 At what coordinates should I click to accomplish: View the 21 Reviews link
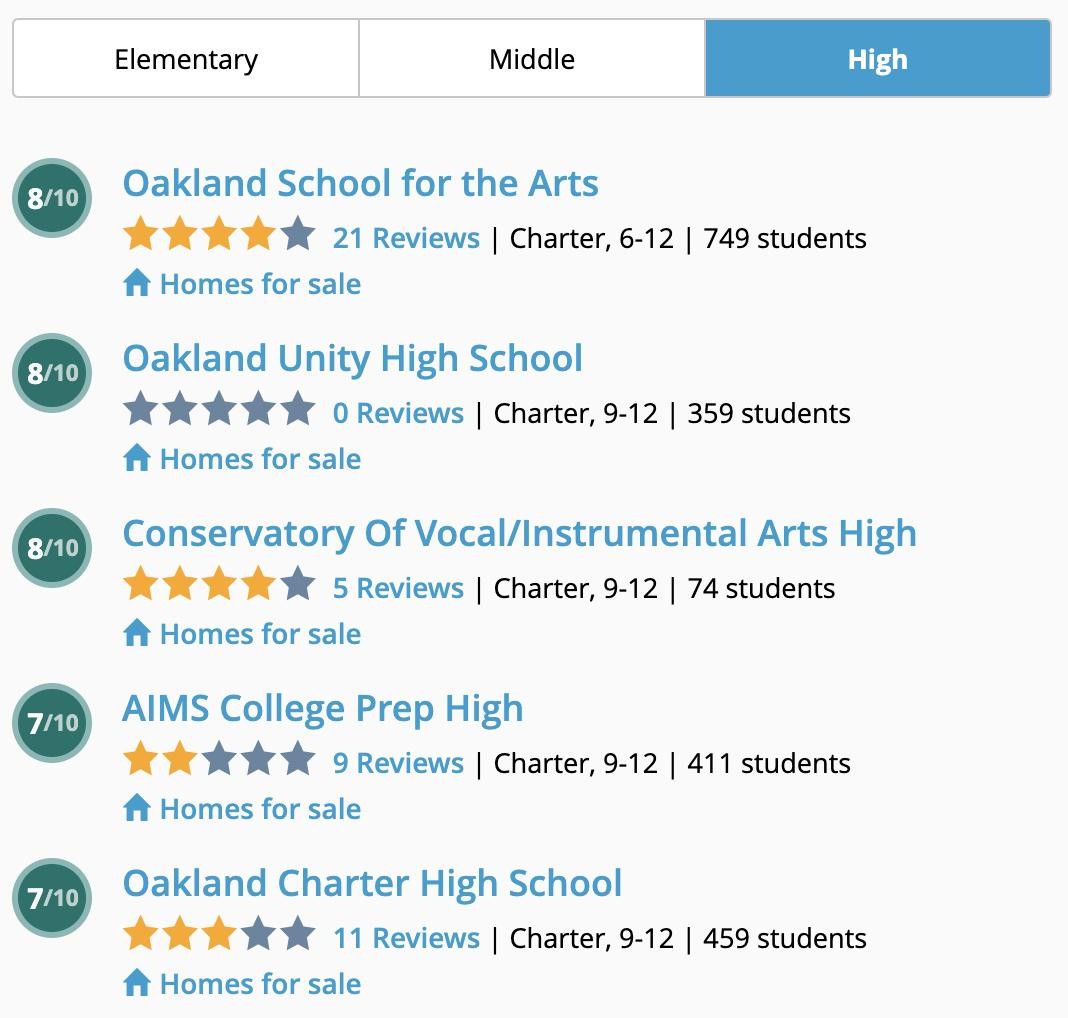coord(406,239)
